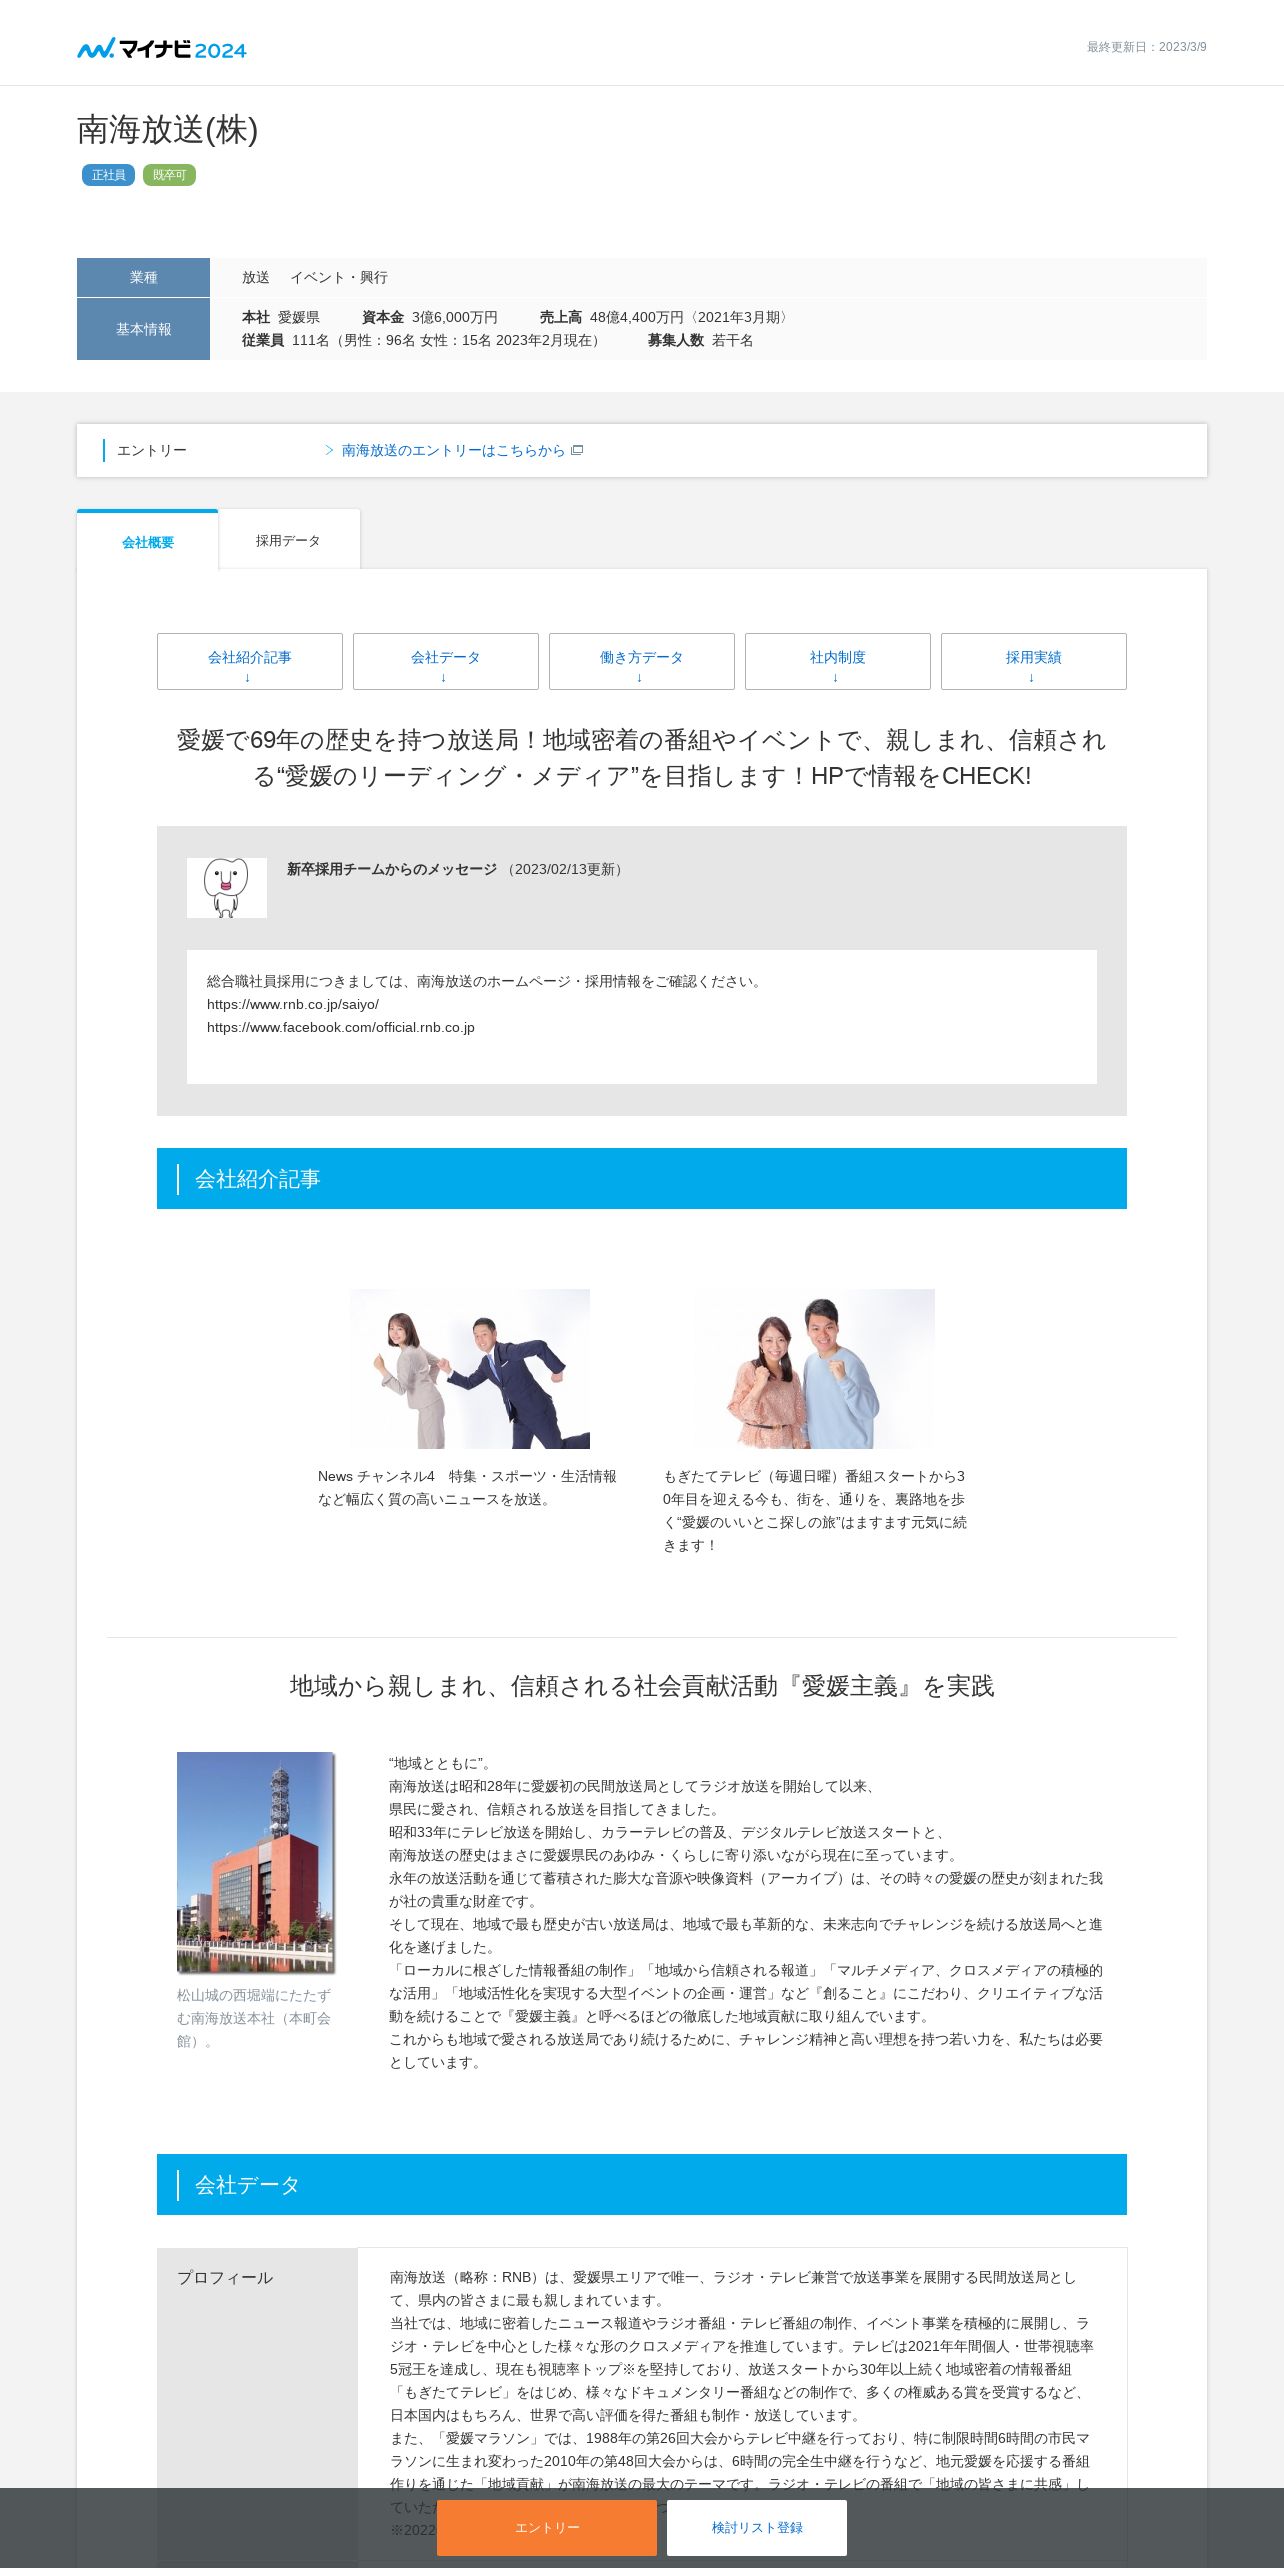The image size is (1284, 2568).
Task: Open the News チャンネル4 photo
Action: pos(470,1369)
